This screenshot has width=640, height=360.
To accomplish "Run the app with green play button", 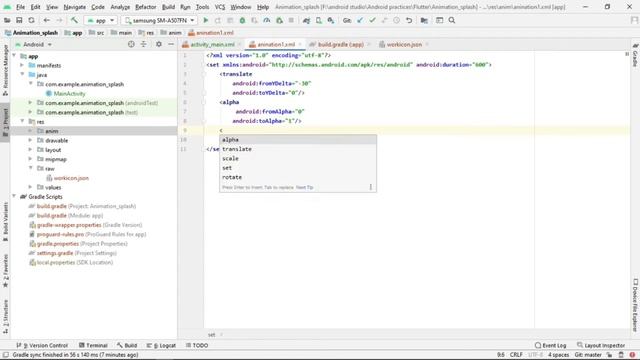I will point(206,20).
